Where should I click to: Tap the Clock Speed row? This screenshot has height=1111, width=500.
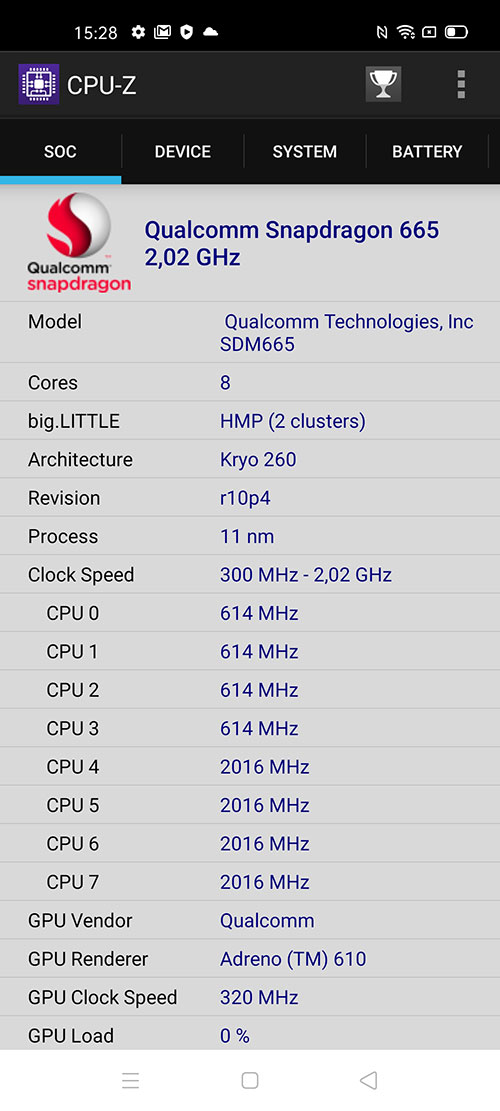point(250,575)
